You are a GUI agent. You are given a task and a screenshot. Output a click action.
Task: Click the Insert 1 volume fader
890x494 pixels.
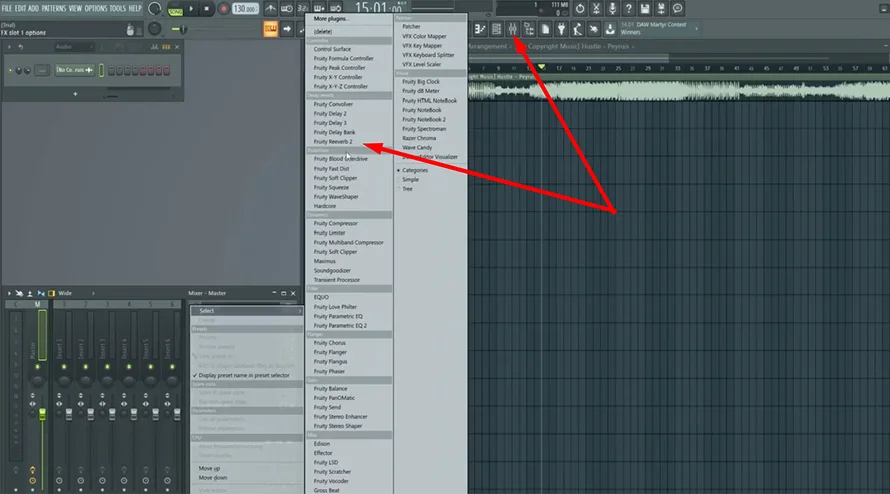[x=69, y=415]
